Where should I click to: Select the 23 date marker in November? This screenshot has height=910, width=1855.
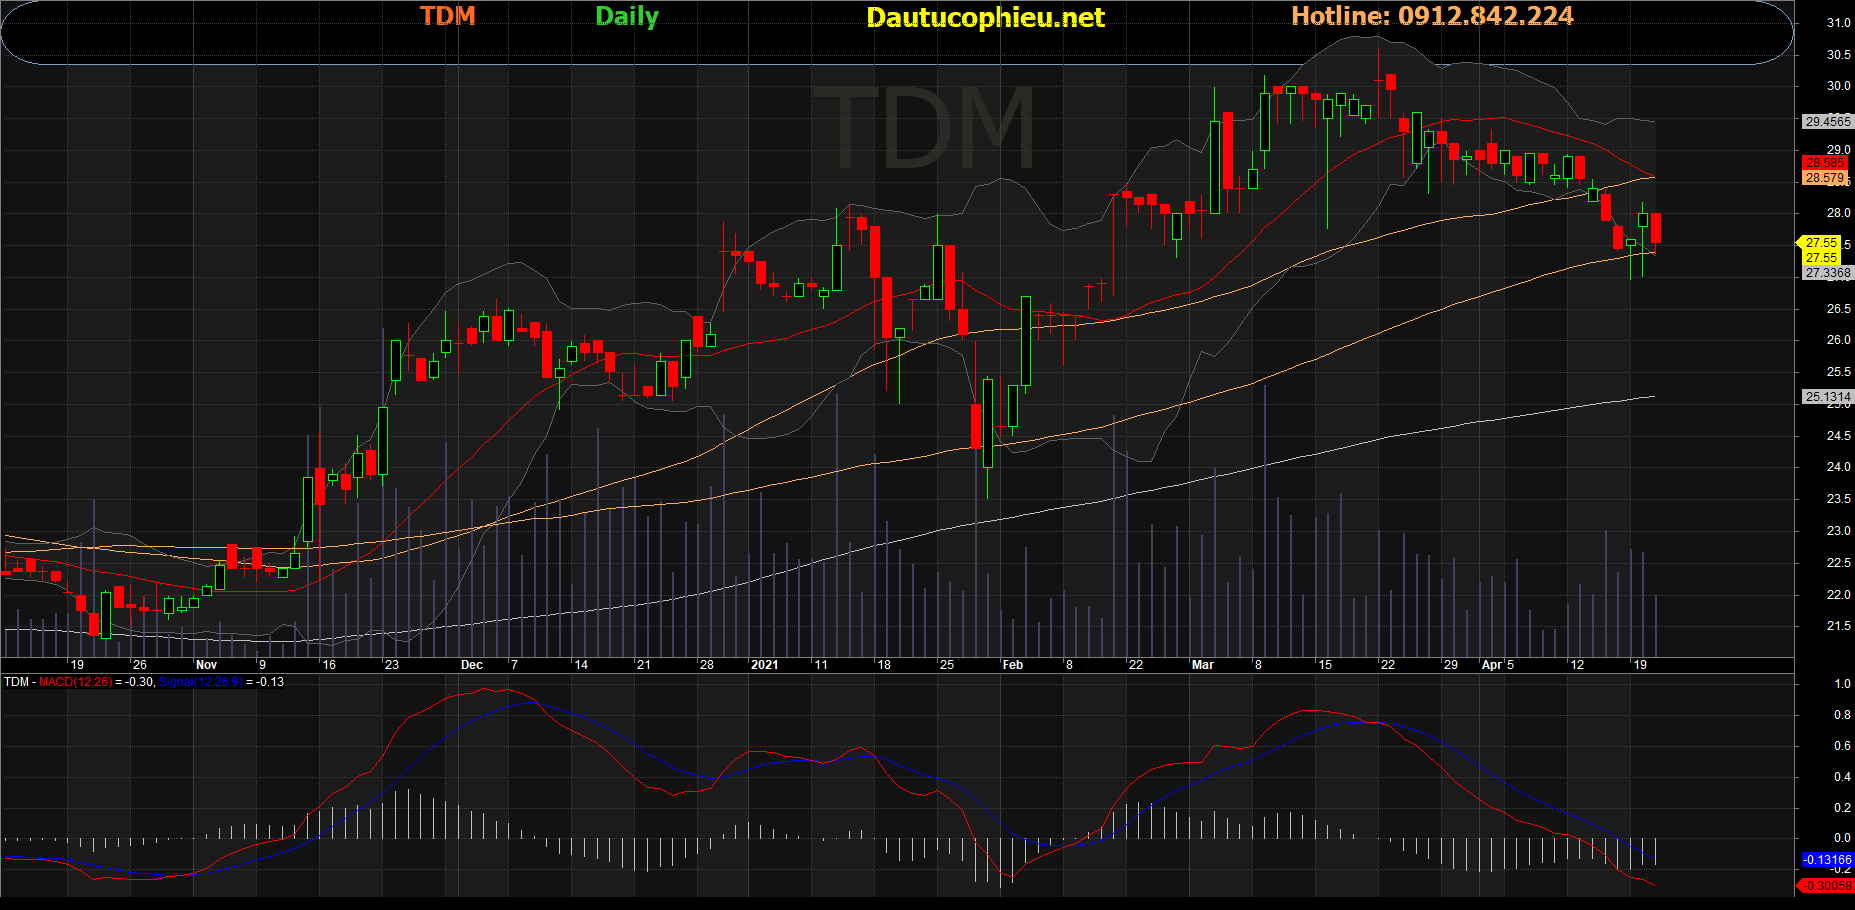pyautogui.click(x=391, y=665)
